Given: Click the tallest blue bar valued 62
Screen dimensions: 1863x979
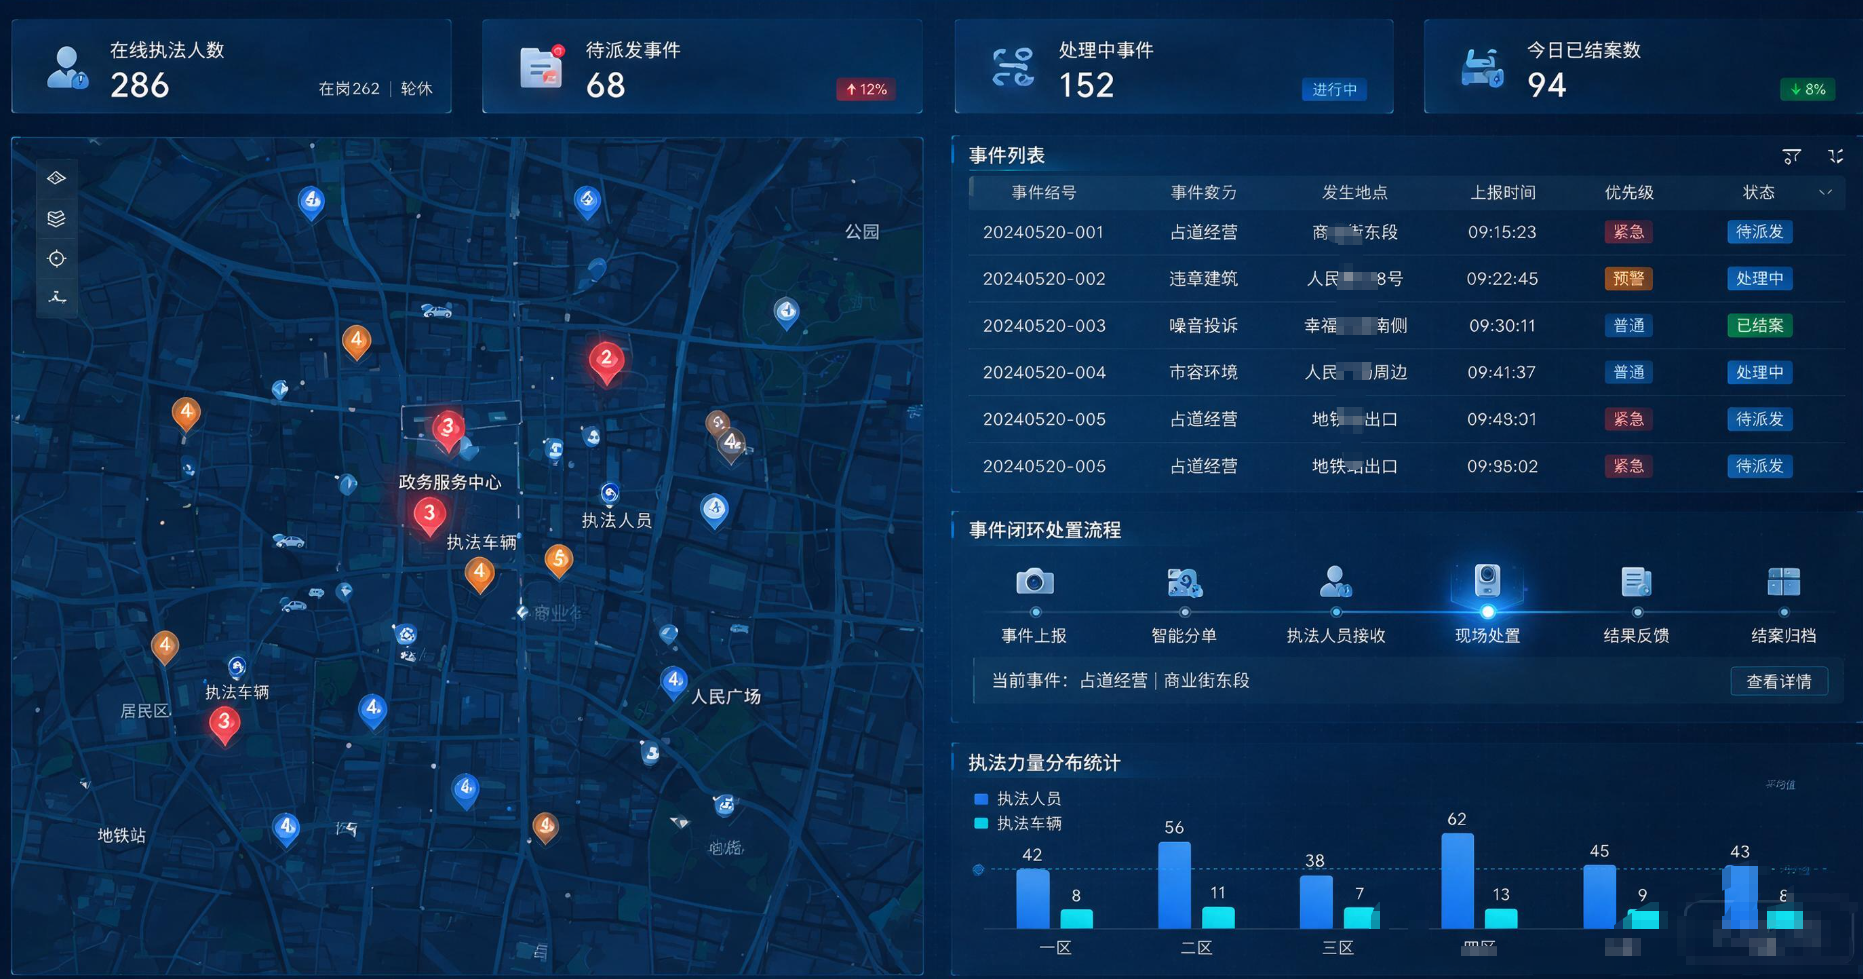Looking at the screenshot, I should (x=1457, y=881).
